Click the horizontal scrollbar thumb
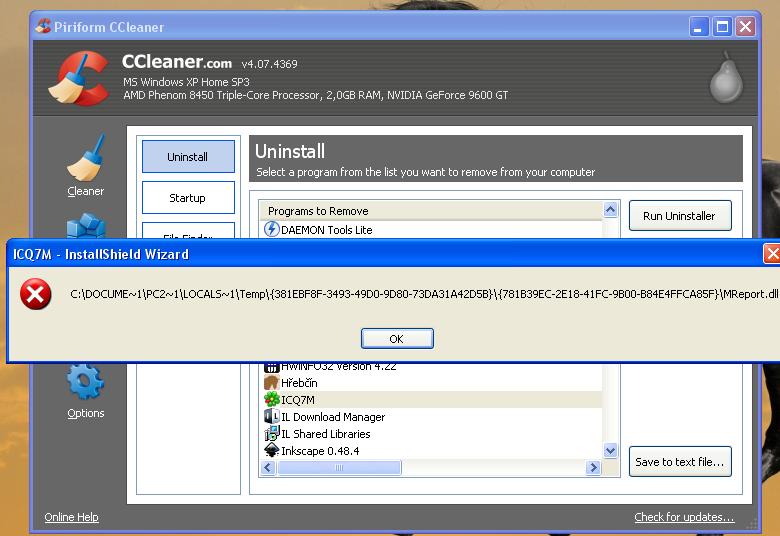The width and height of the screenshot is (780, 536). coord(339,467)
